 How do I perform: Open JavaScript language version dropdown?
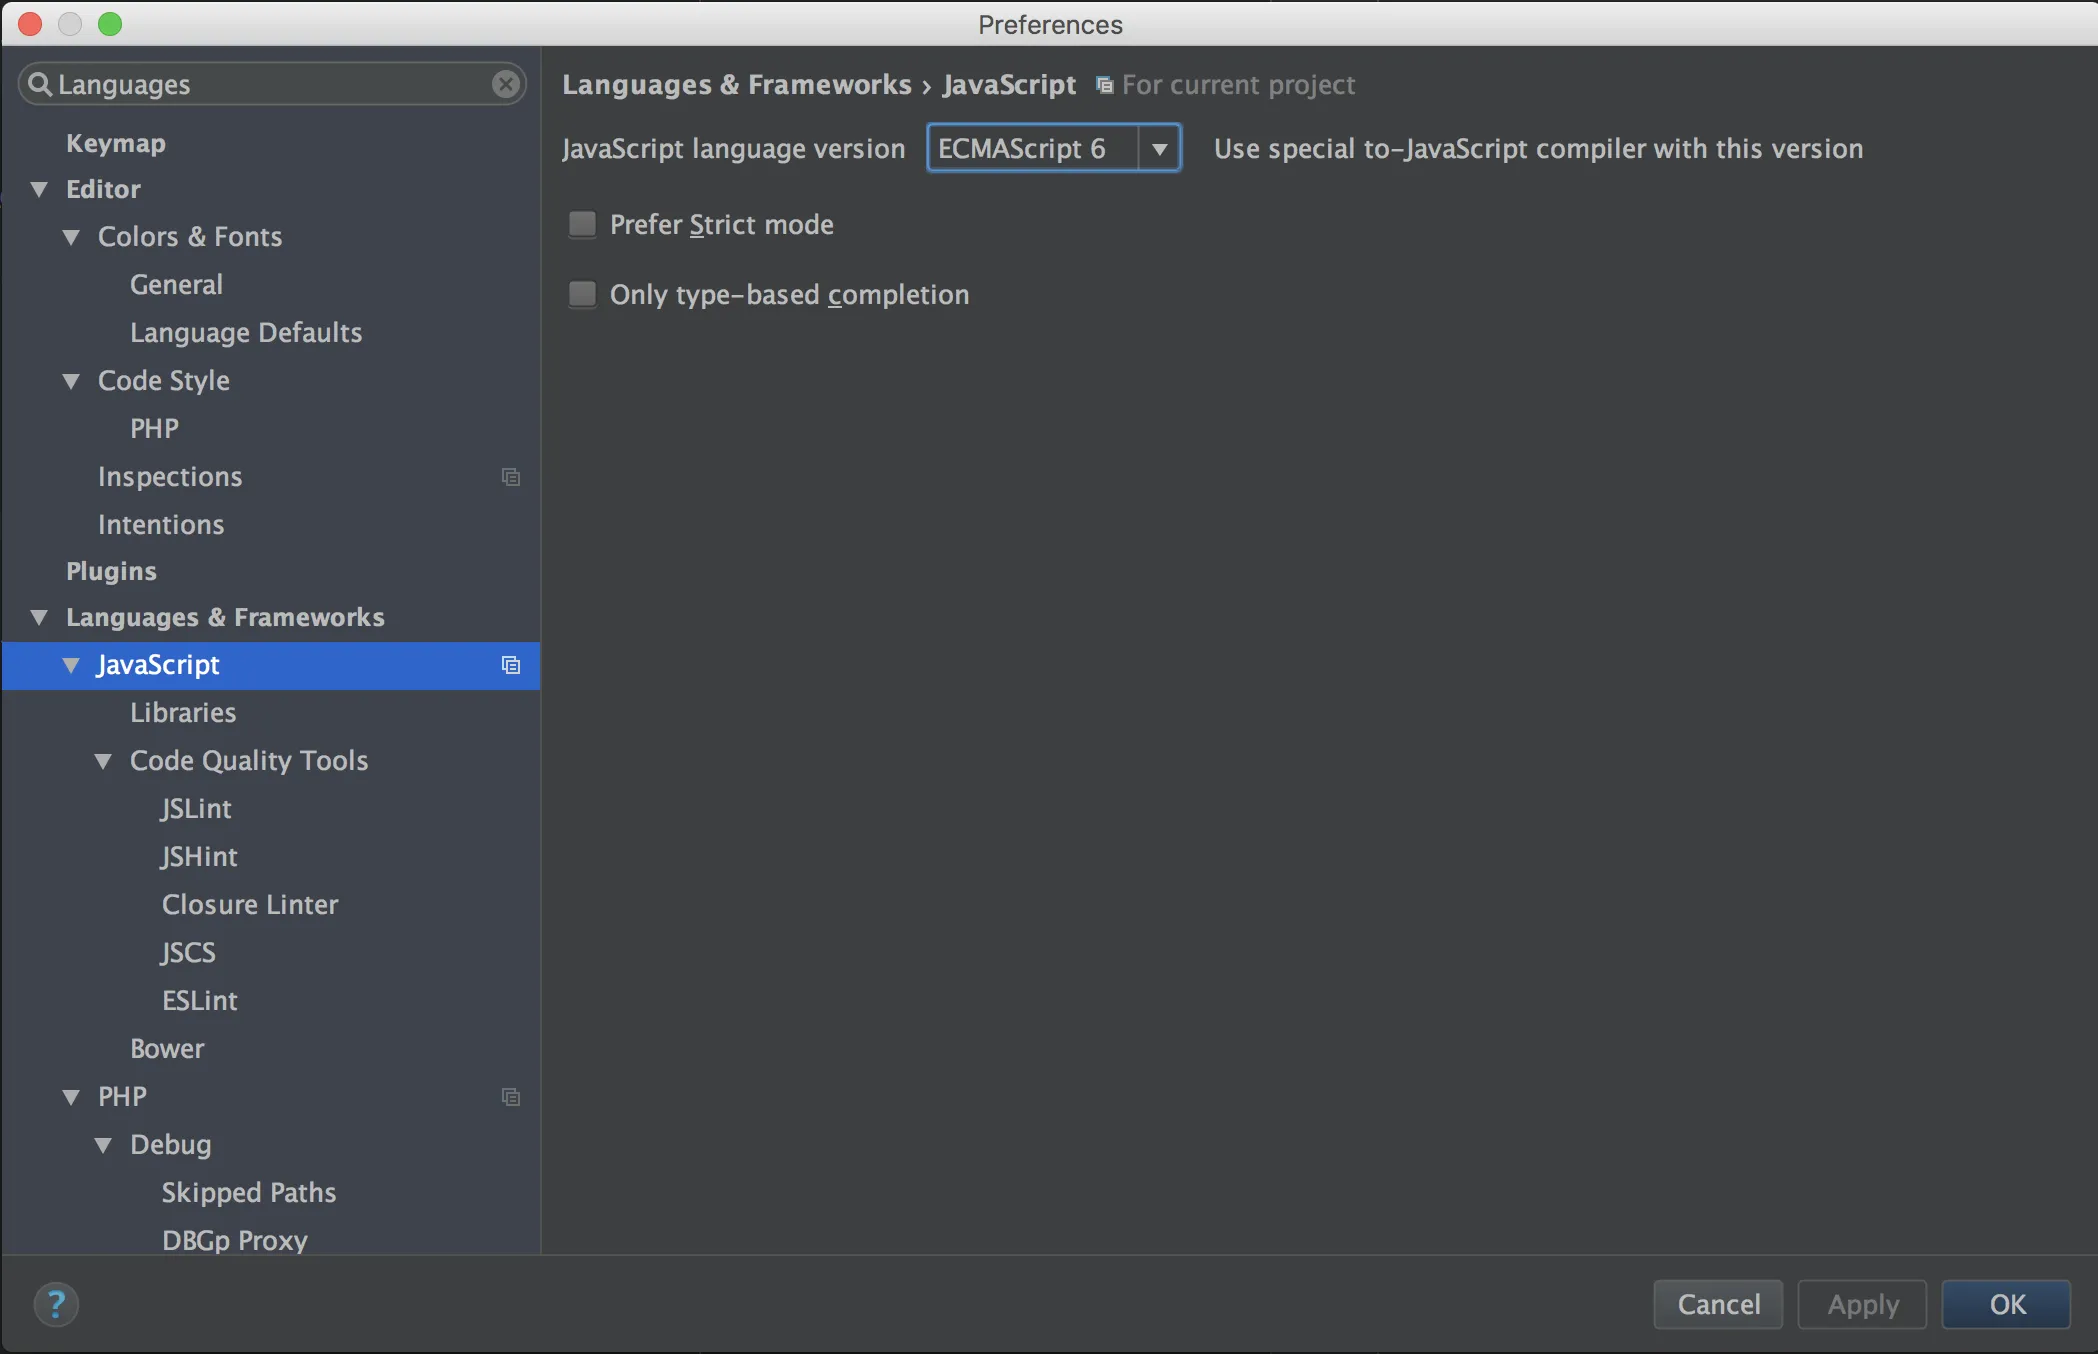[x=1159, y=149]
